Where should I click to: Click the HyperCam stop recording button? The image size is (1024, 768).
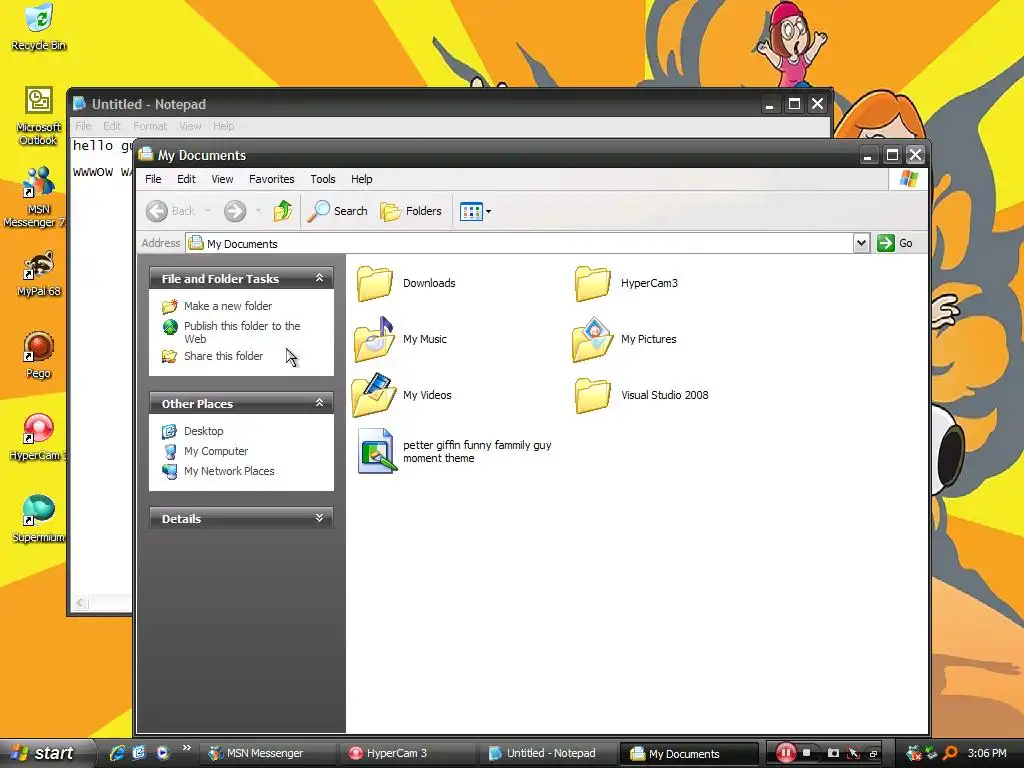(807, 753)
